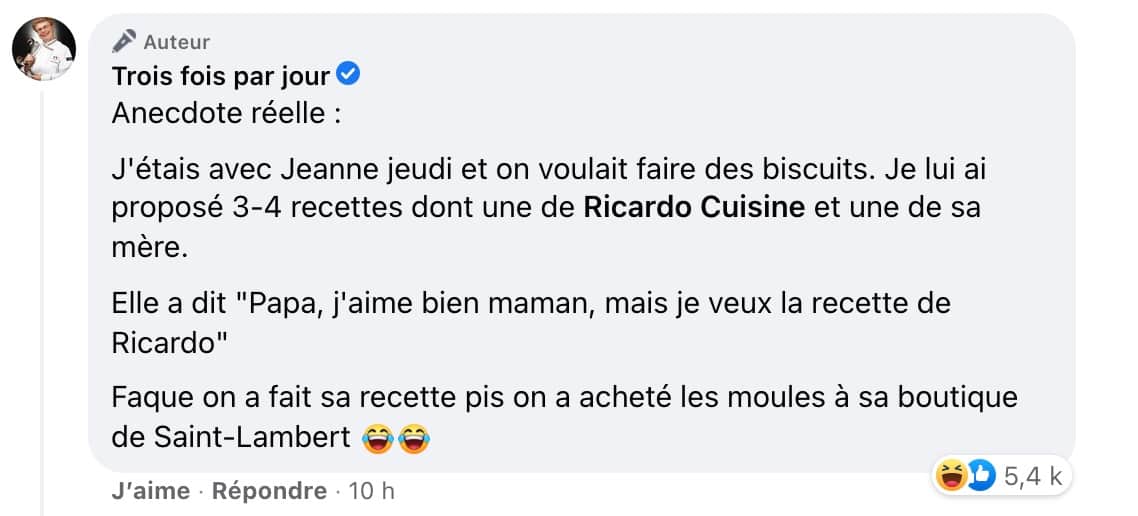Open the "10 h" timestamp link

tap(375, 491)
